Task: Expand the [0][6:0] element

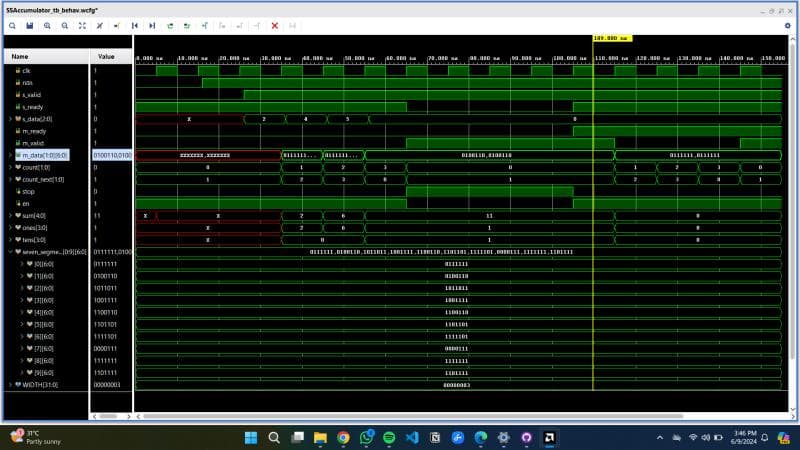Action: click(x=22, y=264)
